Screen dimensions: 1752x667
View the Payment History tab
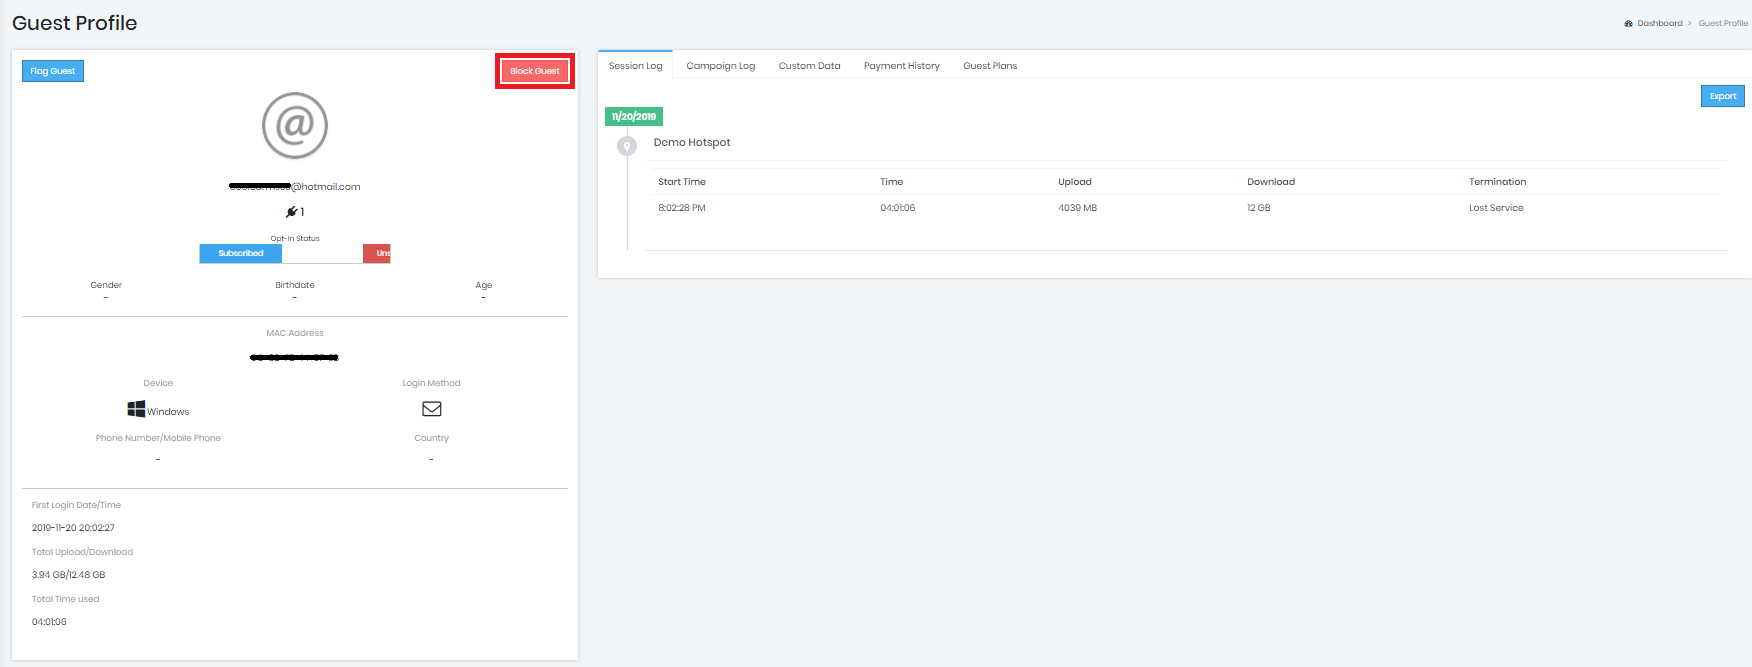coord(901,66)
